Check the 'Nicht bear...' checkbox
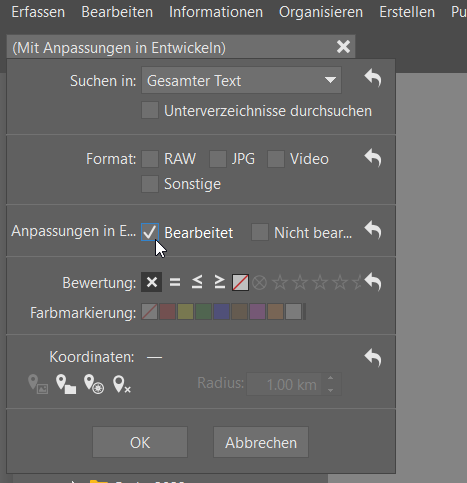This screenshot has width=467, height=483. (260, 232)
